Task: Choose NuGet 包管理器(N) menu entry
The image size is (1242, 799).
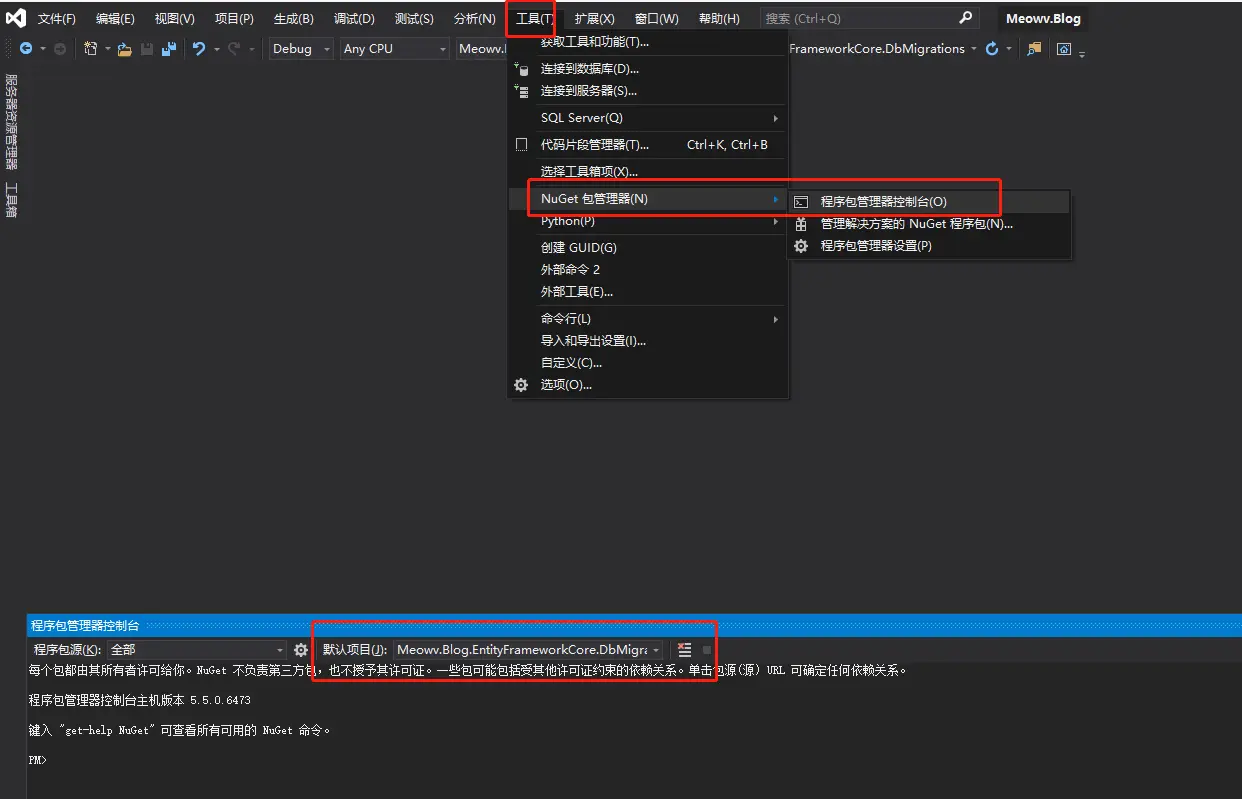Action: 648,199
